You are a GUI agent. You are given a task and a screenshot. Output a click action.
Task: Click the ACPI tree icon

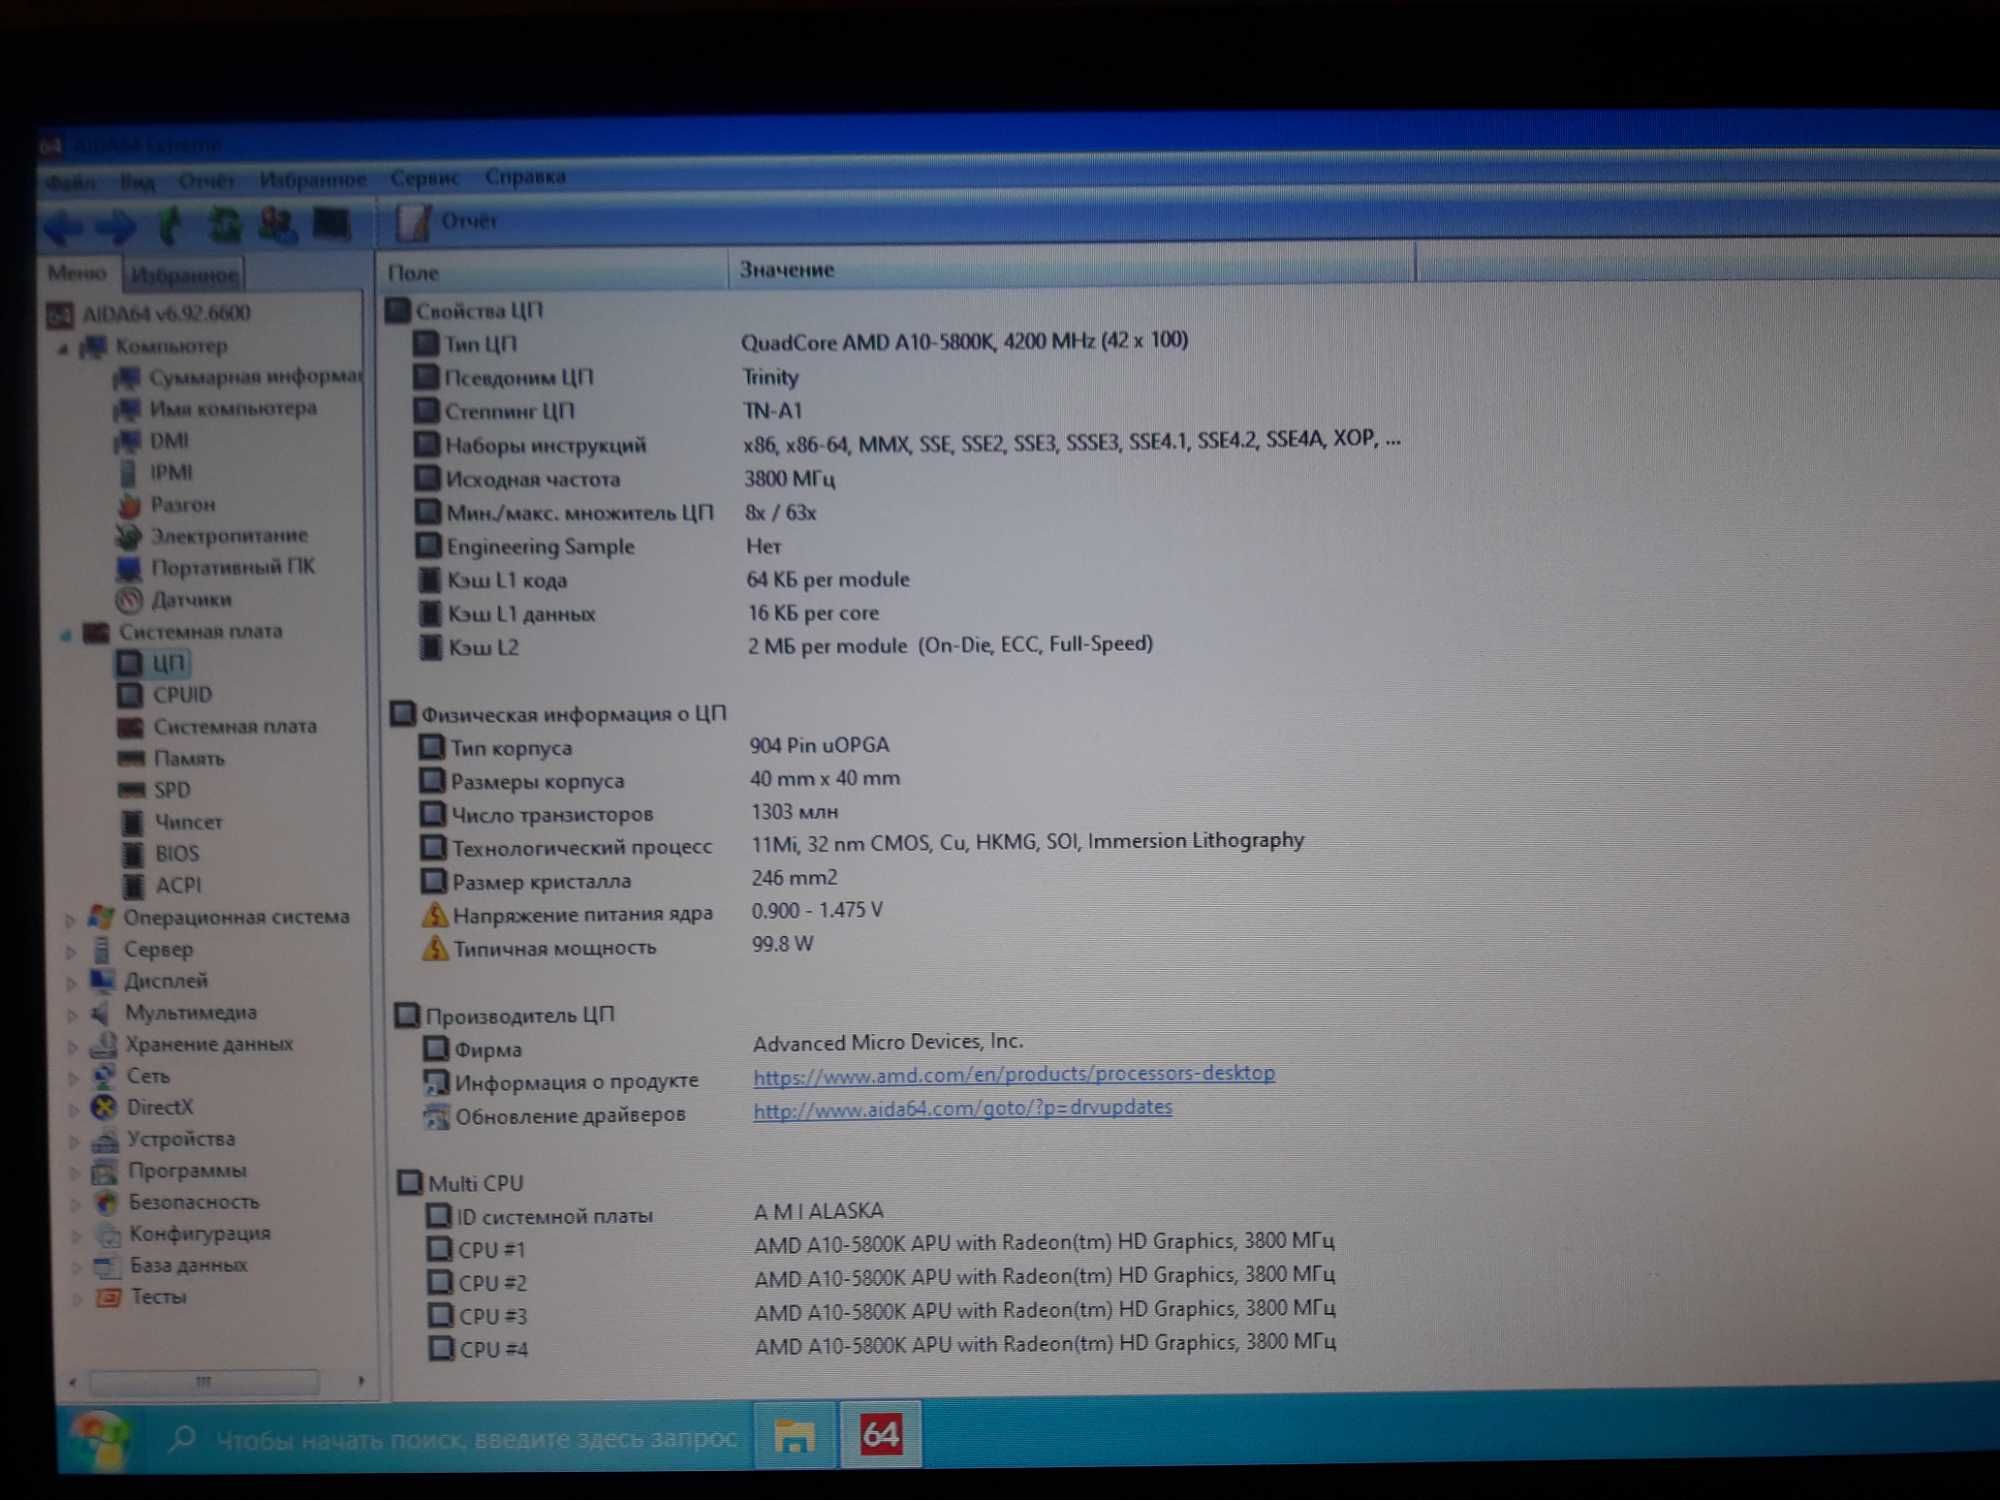pyautogui.click(x=133, y=886)
